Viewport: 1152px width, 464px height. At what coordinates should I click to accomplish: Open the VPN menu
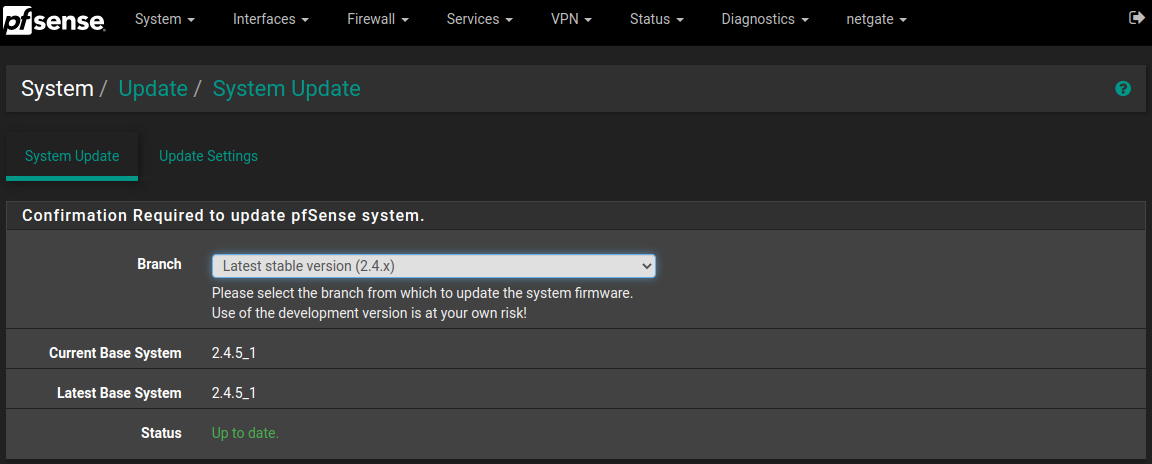[x=571, y=20]
